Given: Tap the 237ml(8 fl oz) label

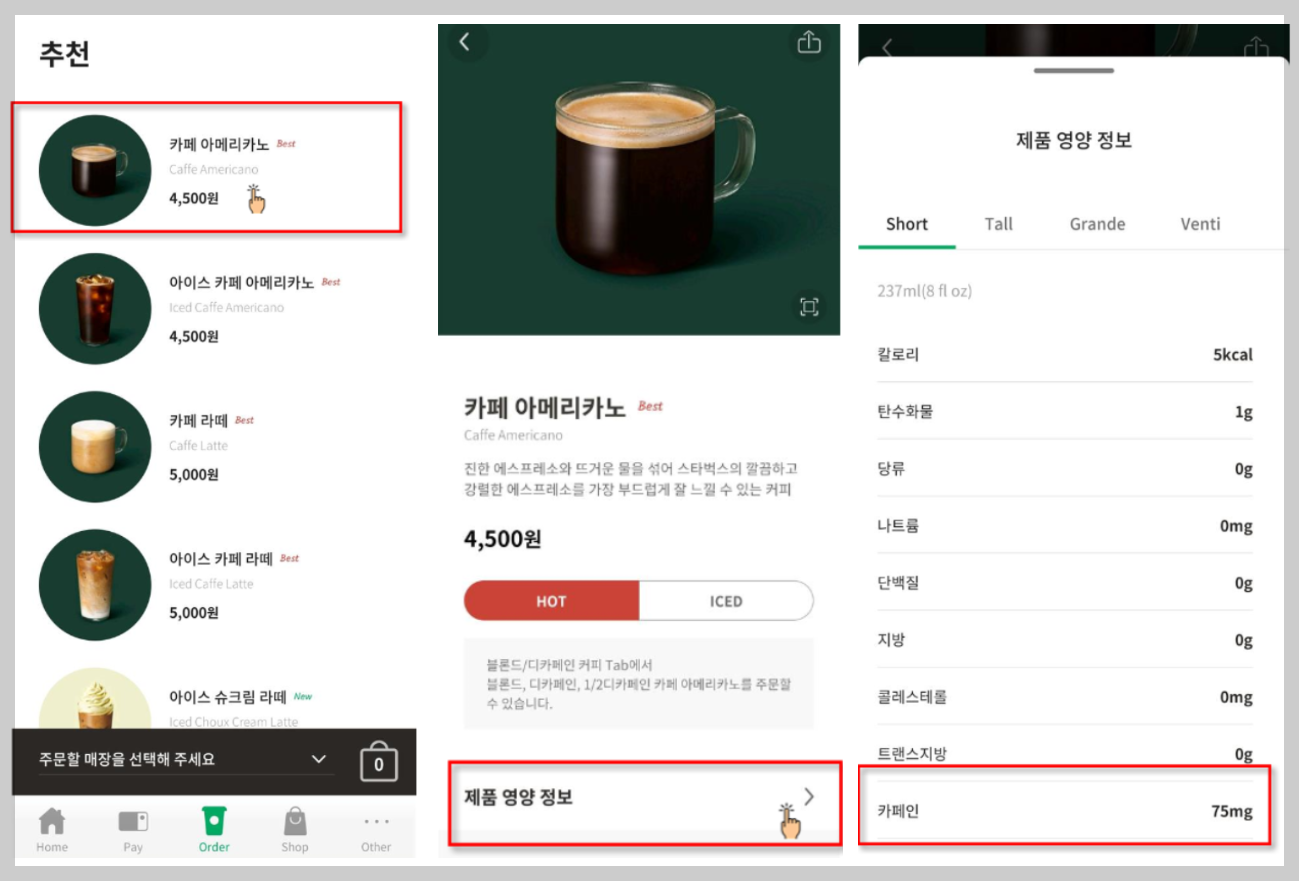Looking at the screenshot, I should [x=924, y=291].
